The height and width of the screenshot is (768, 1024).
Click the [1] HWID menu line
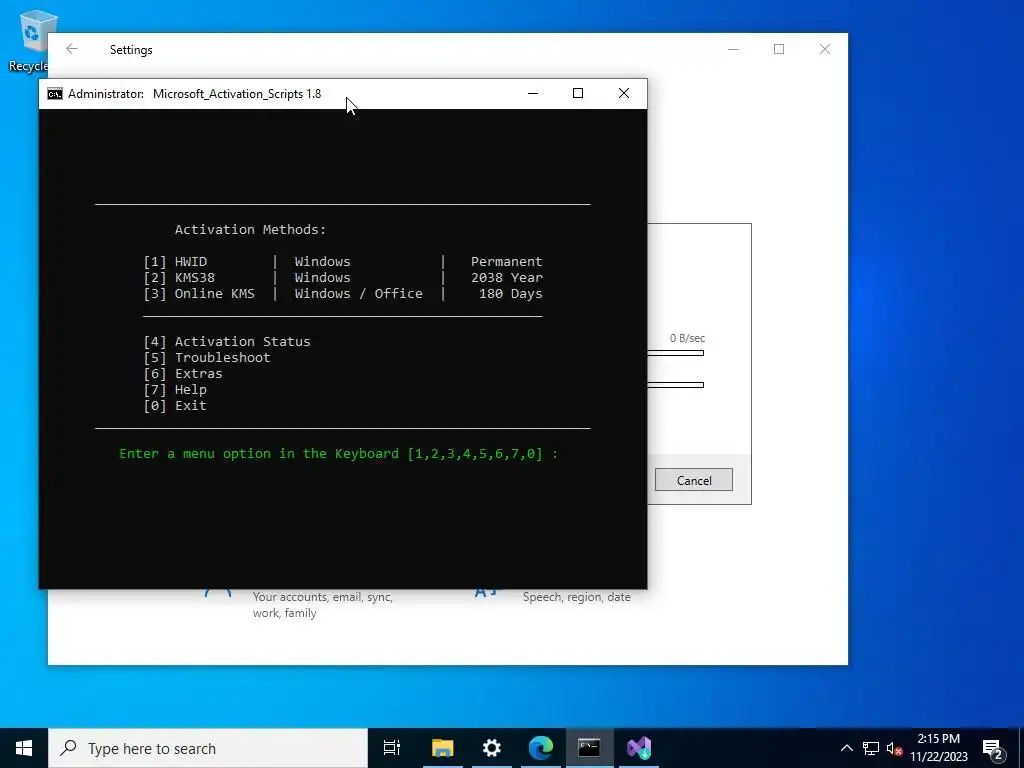click(x=343, y=261)
